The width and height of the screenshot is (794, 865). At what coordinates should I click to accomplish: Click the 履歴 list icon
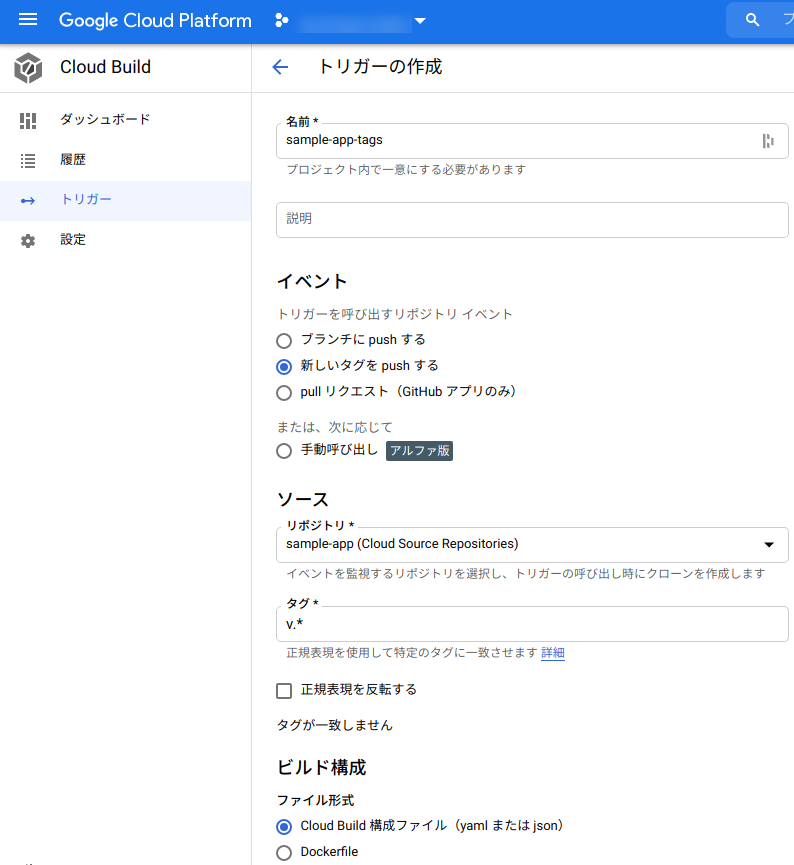pyautogui.click(x=28, y=161)
